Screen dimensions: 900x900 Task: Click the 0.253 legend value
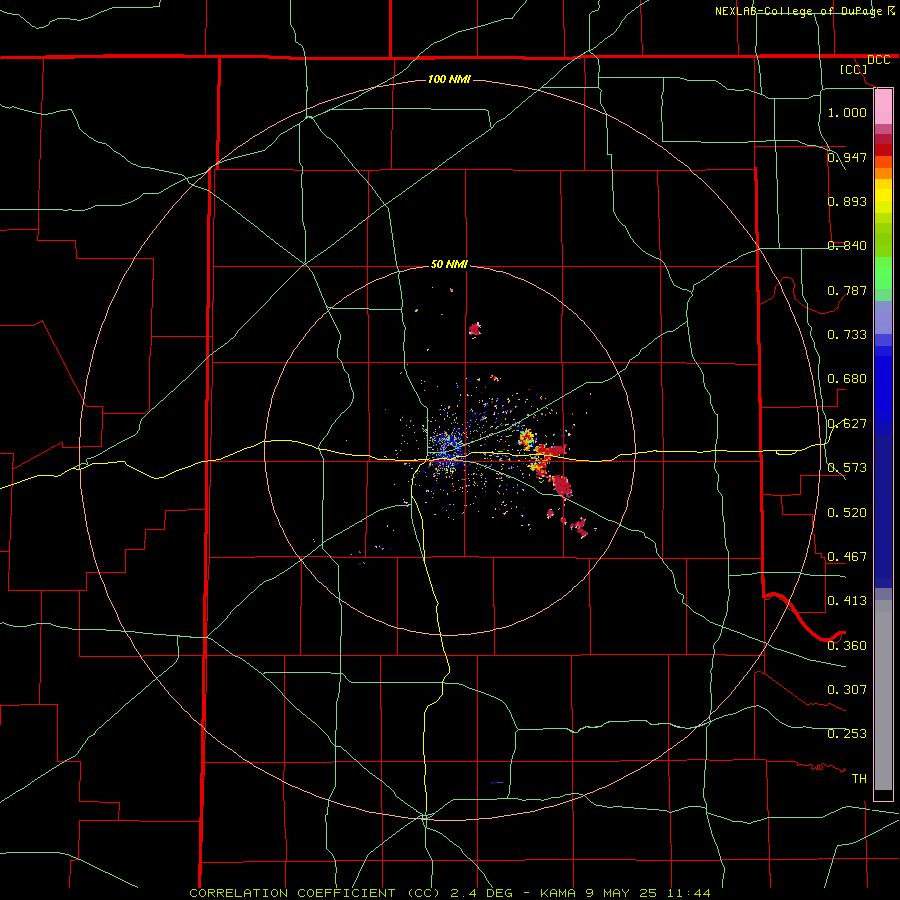pyautogui.click(x=847, y=734)
